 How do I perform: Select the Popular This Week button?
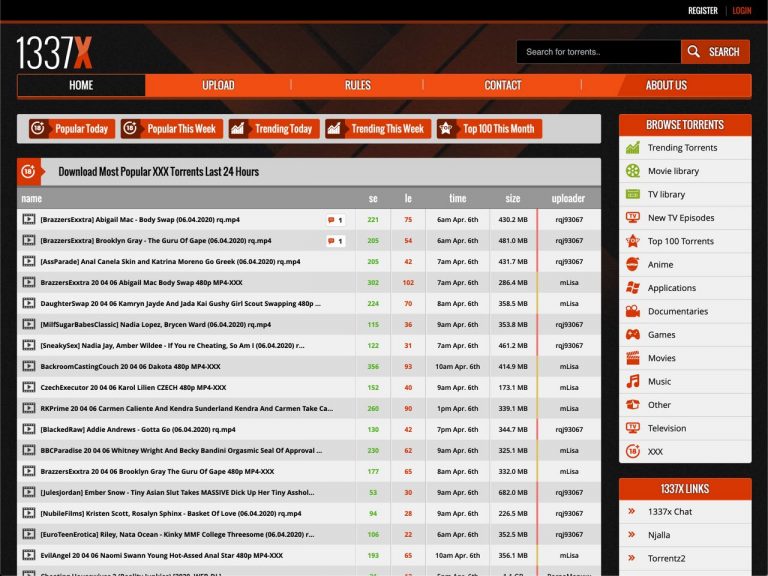coord(172,129)
